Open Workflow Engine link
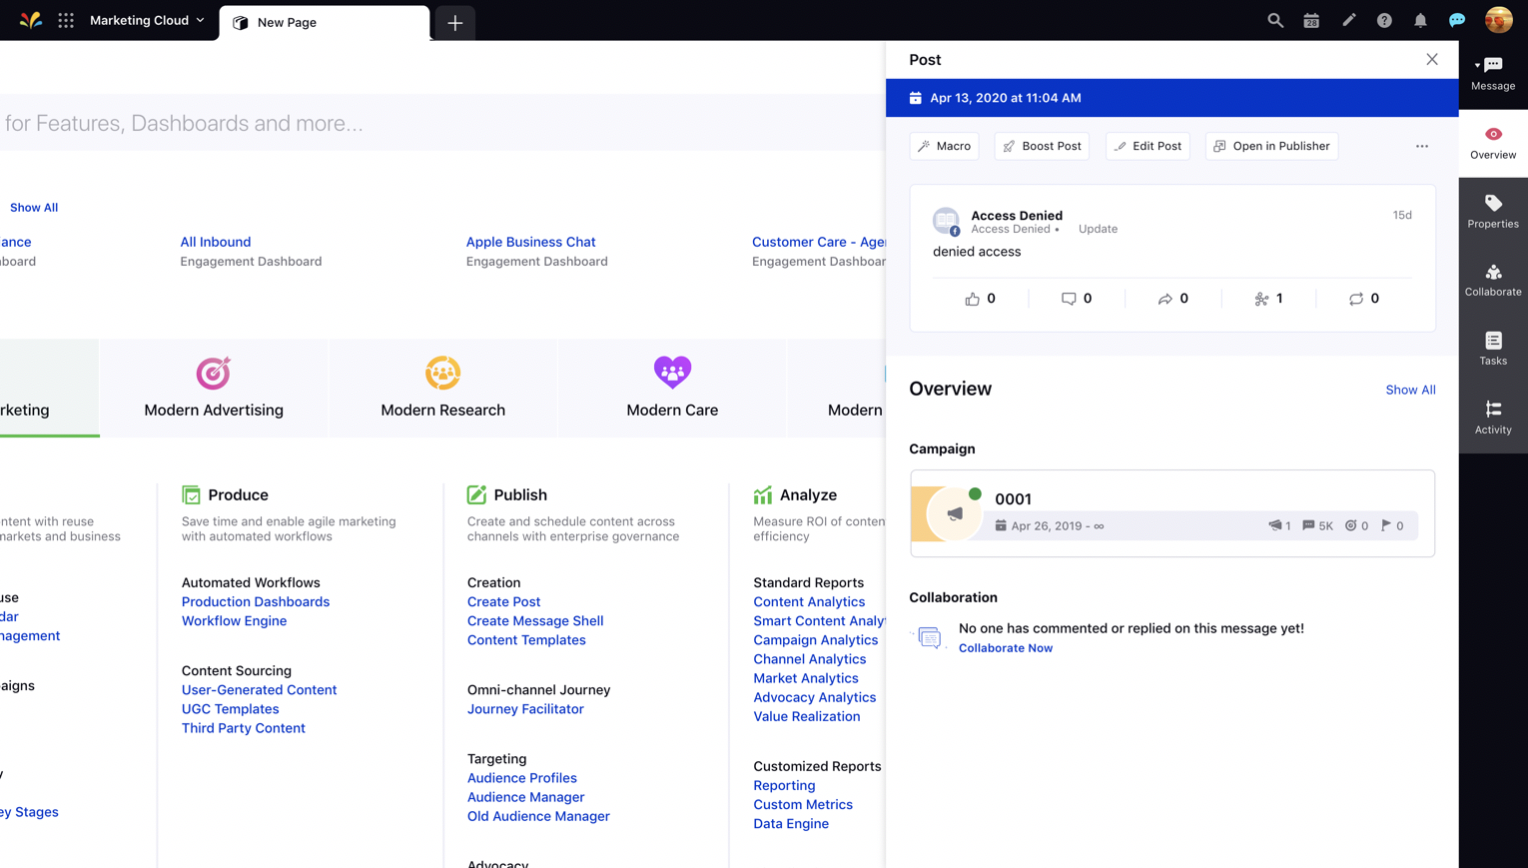The image size is (1528, 868). [234, 621]
